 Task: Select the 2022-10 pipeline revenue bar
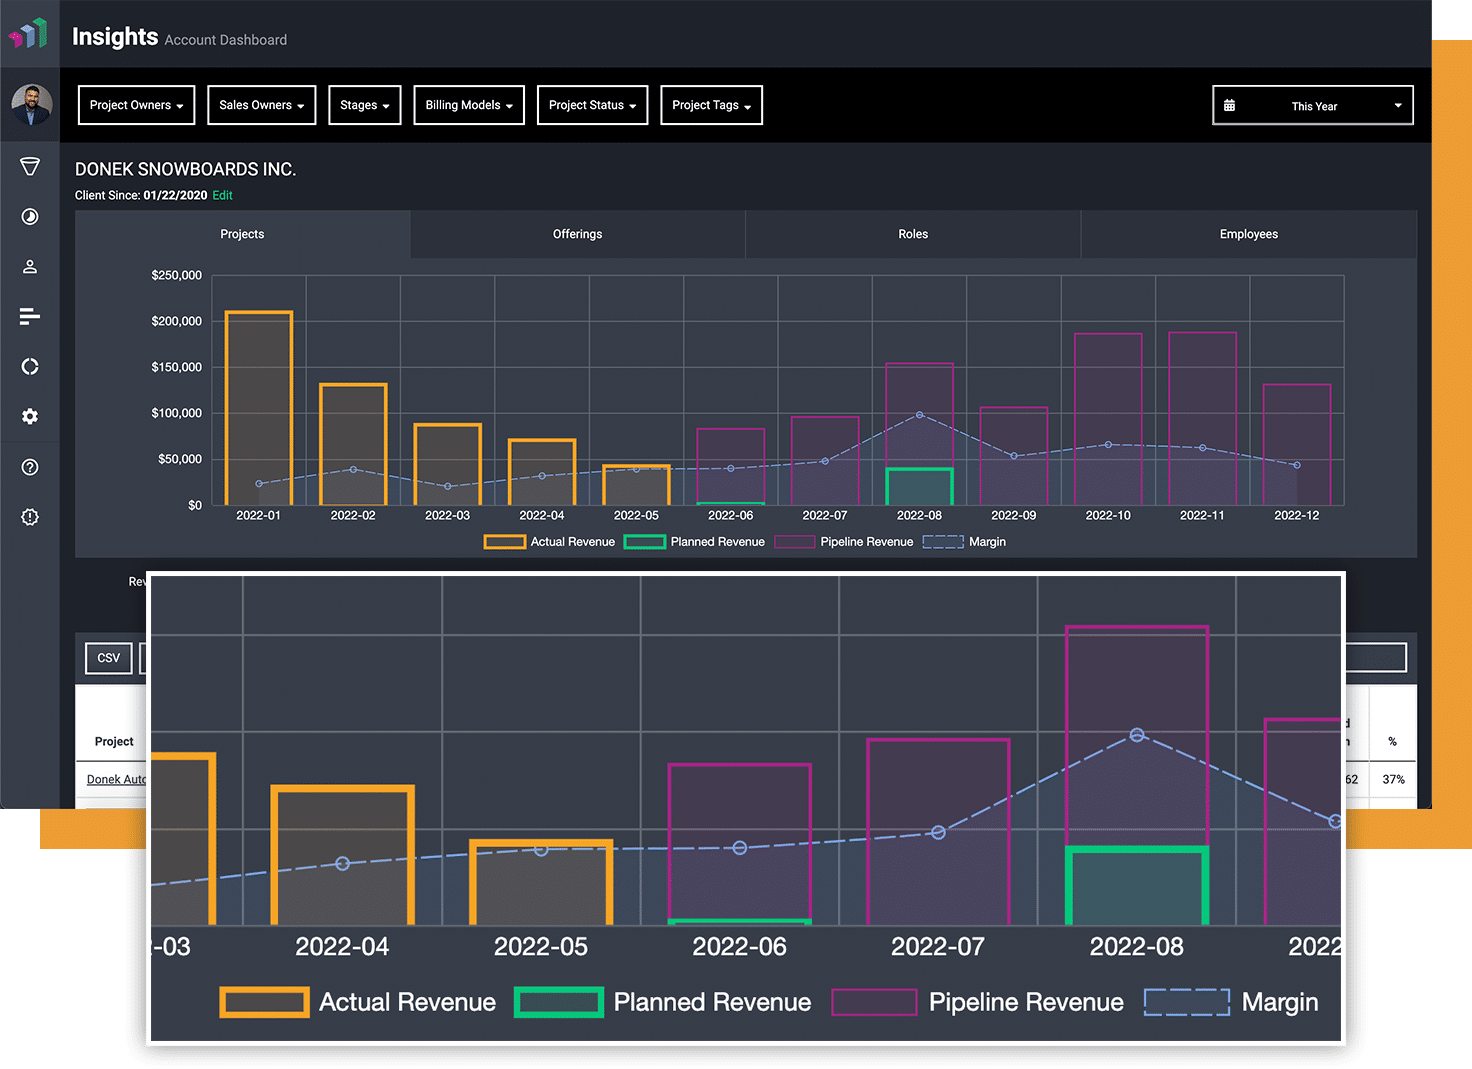coord(1108,419)
